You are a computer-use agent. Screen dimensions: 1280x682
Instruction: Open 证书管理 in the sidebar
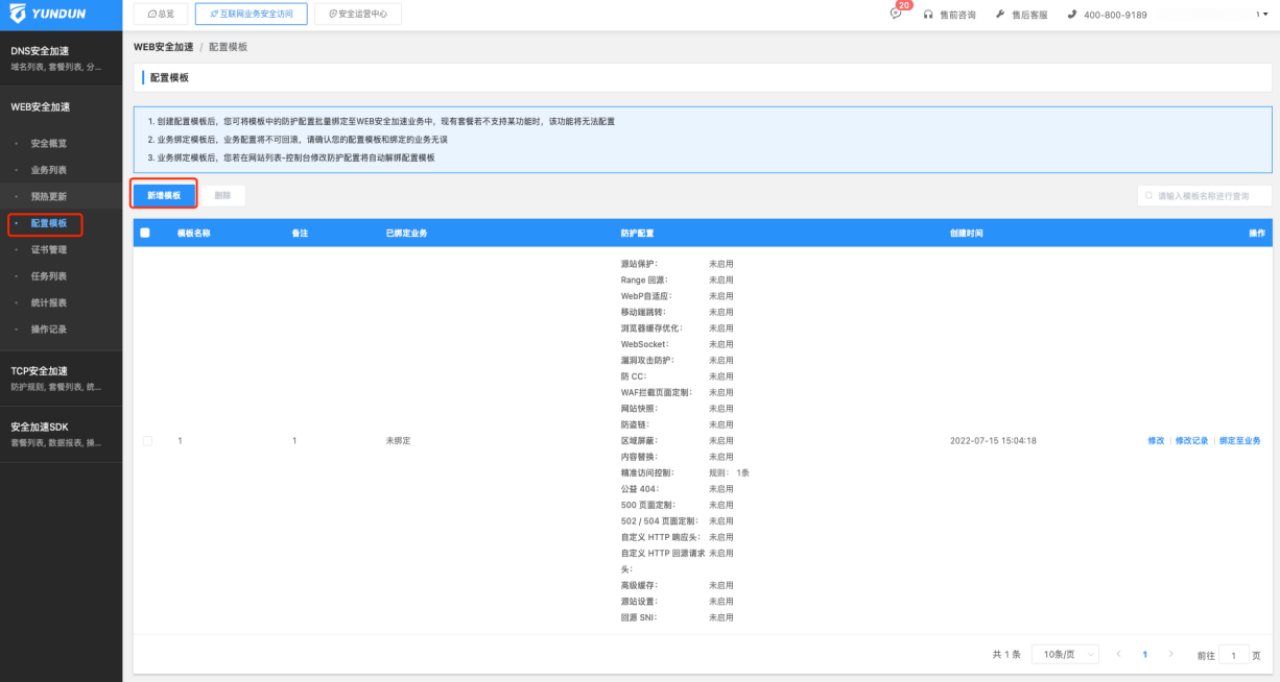tap(49, 250)
